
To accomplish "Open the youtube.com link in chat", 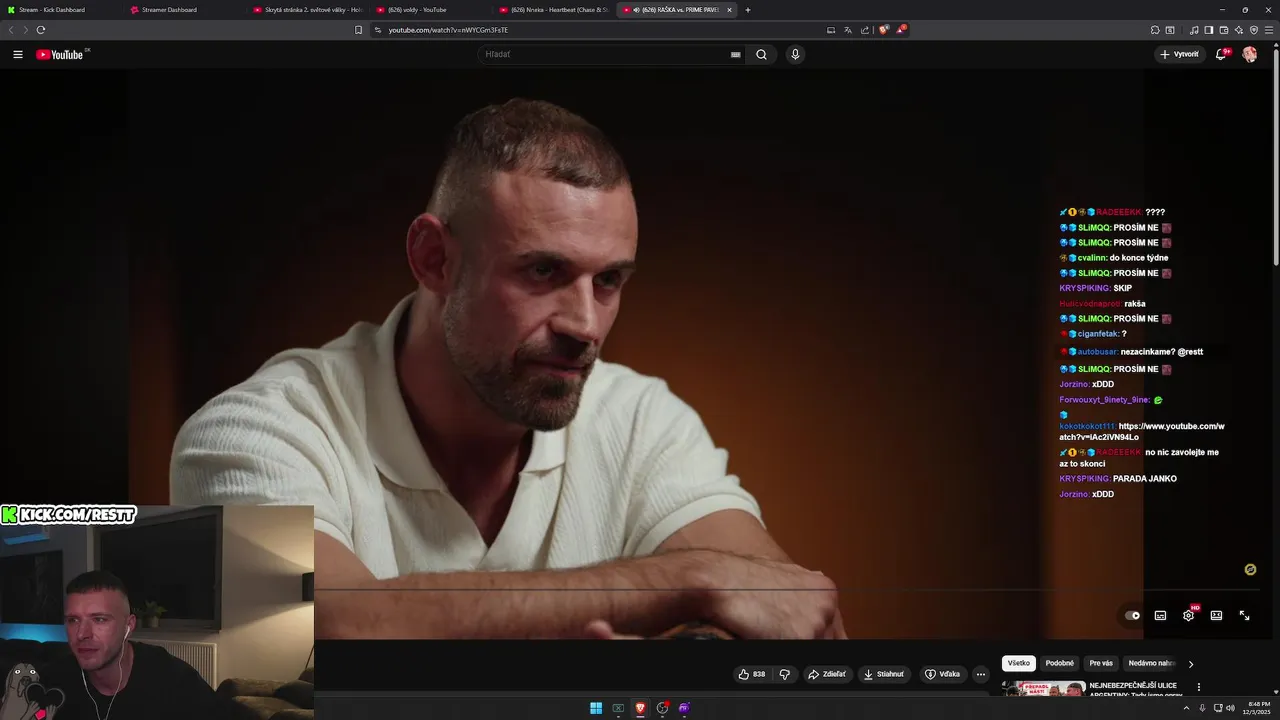I will 1142,432.
